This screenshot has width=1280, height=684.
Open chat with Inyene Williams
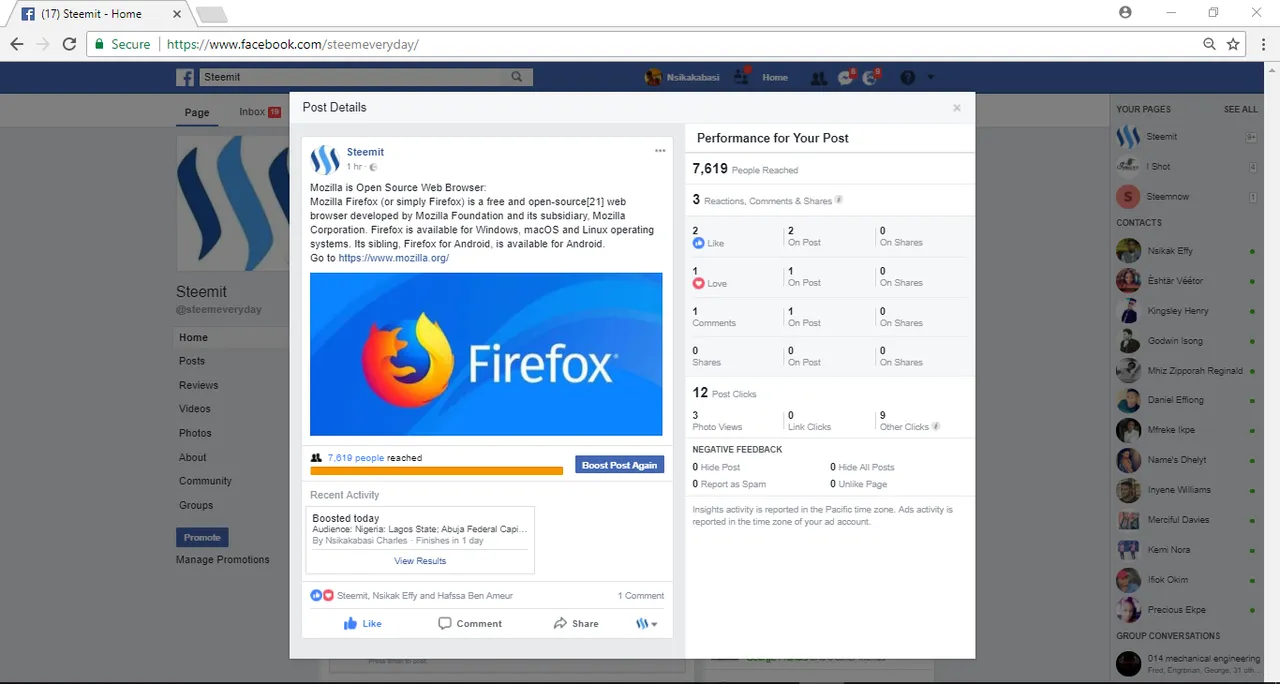click(1186, 490)
